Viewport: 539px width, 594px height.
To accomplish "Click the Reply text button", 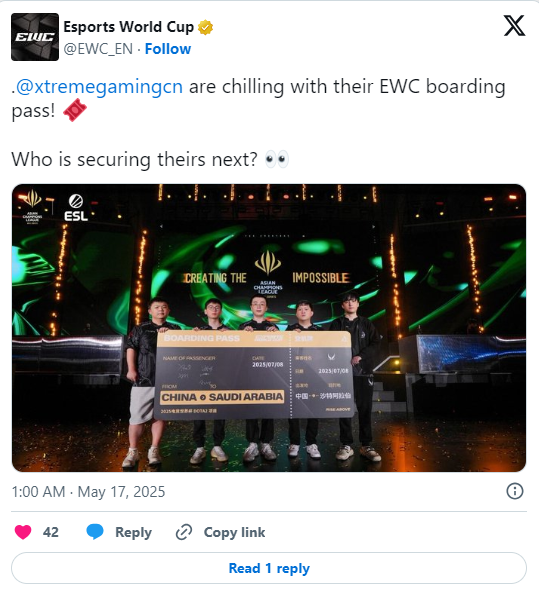I will click(x=133, y=532).
